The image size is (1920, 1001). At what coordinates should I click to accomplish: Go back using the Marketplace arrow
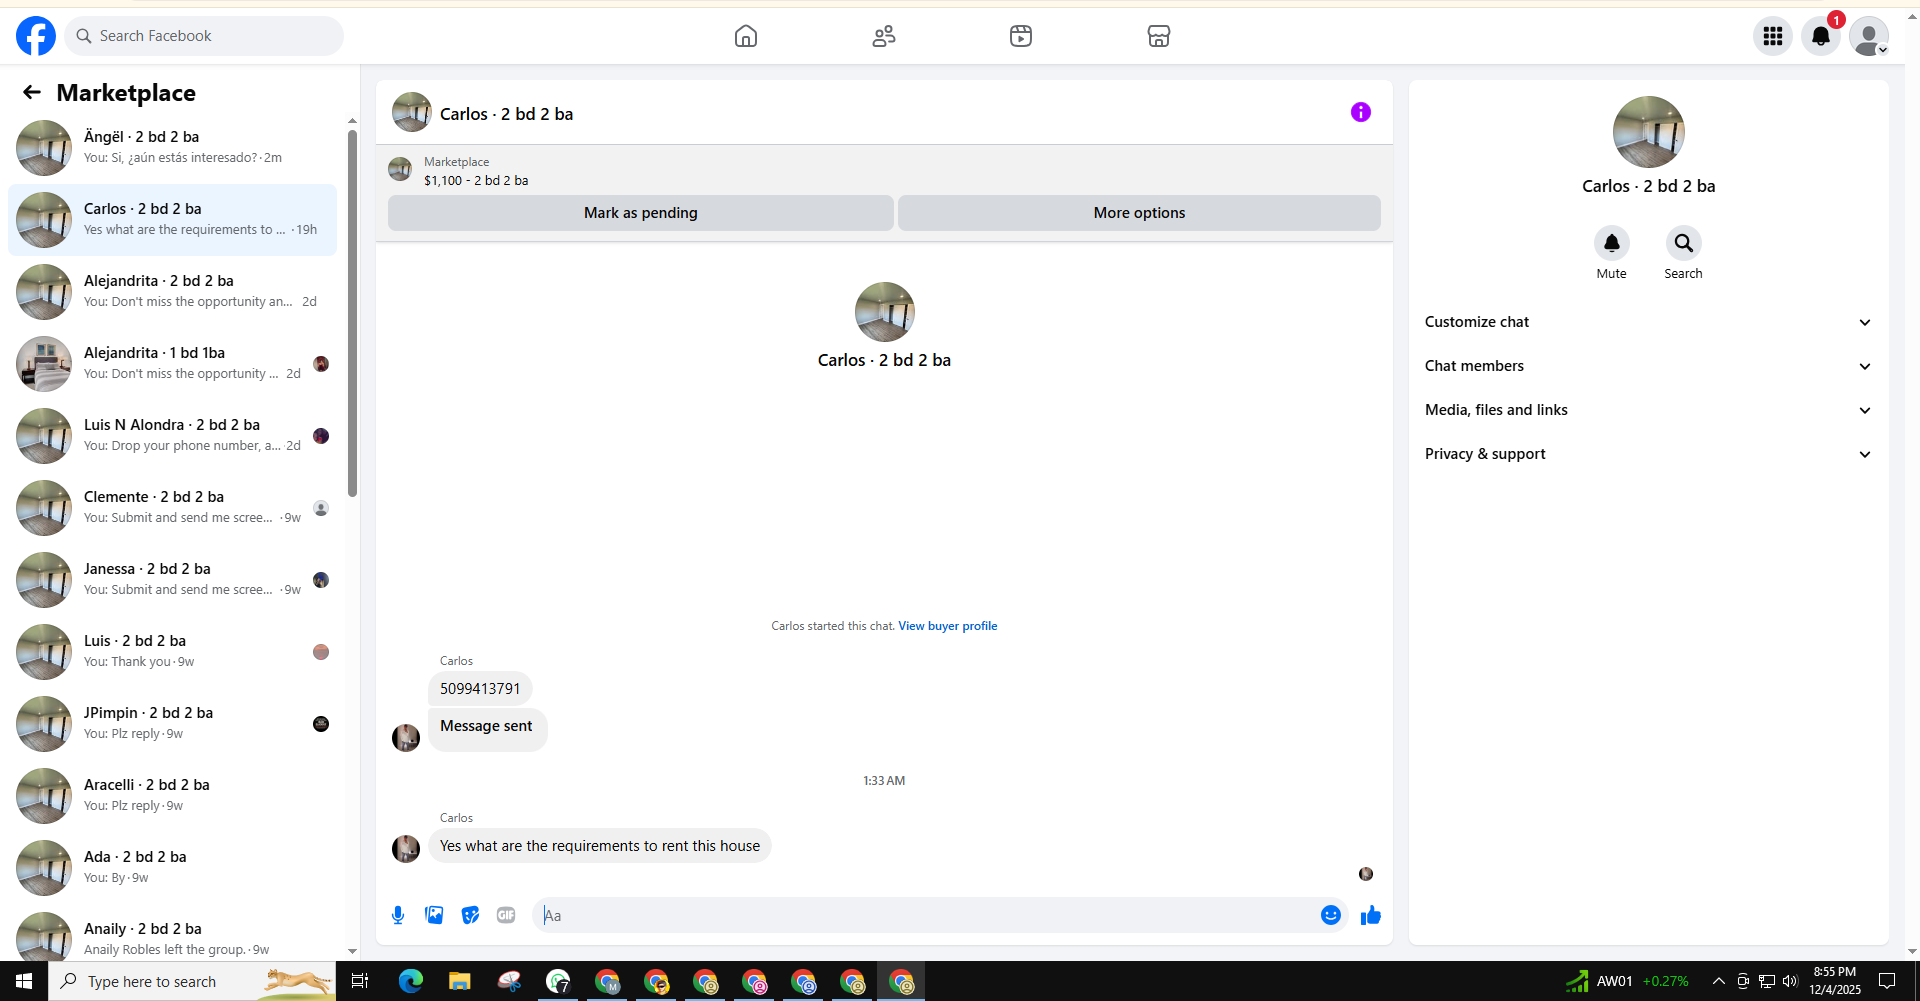click(32, 93)
